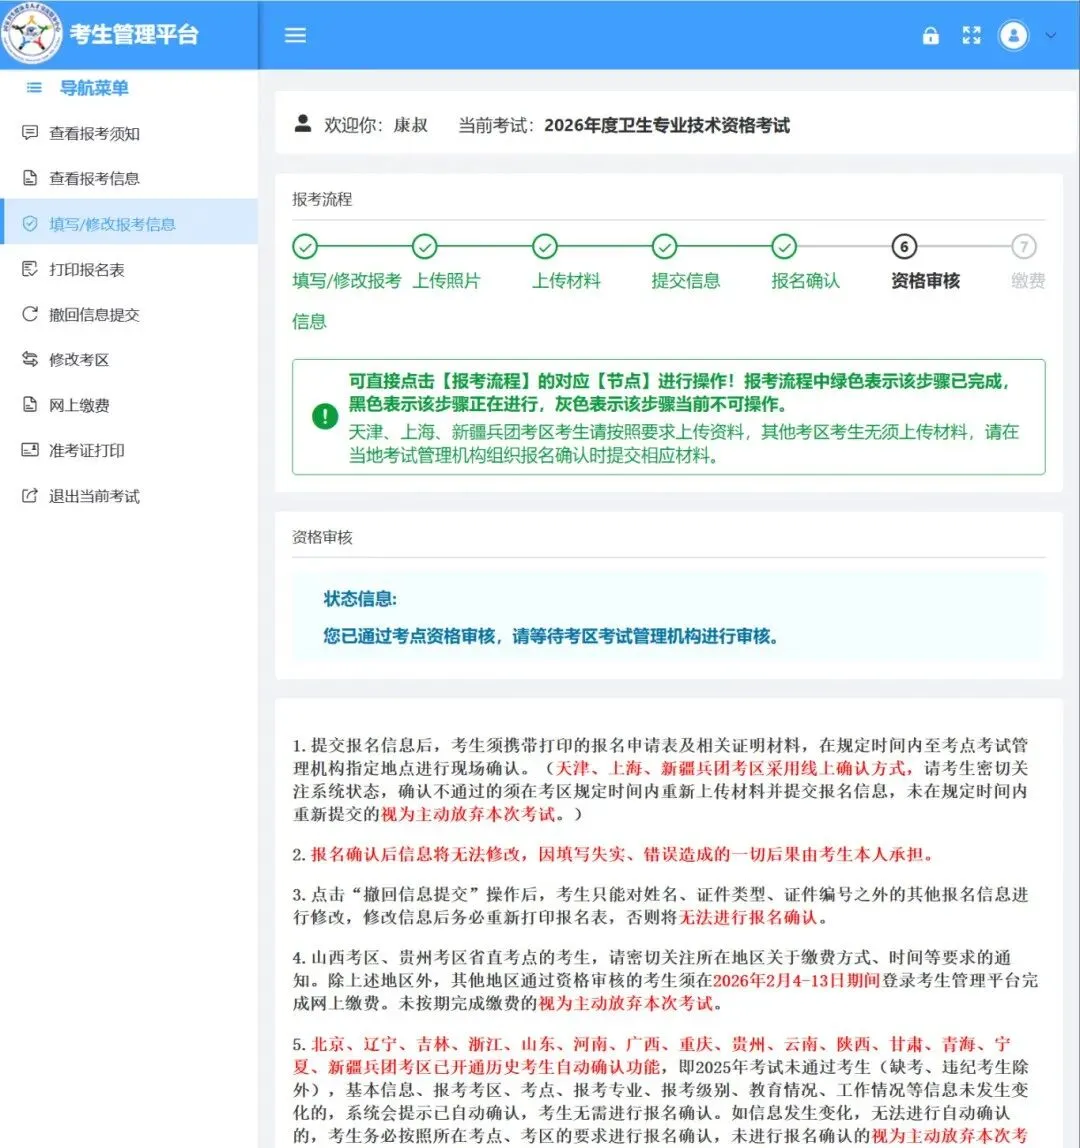Open the 准考证打印 menu item
Image resolution: width=1080 pixels, height=1148 pixels.
click(x=129, y=450)
